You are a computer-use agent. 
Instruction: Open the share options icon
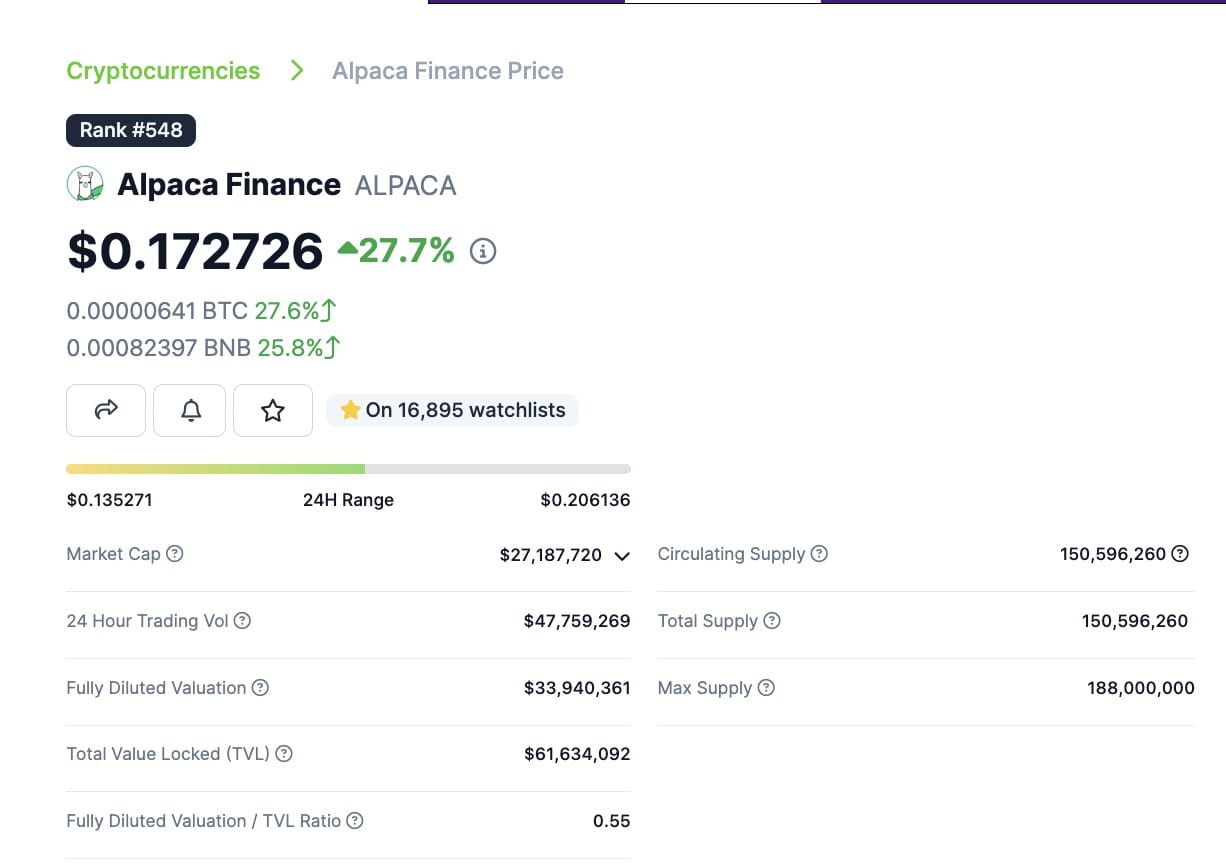[105, 410]
